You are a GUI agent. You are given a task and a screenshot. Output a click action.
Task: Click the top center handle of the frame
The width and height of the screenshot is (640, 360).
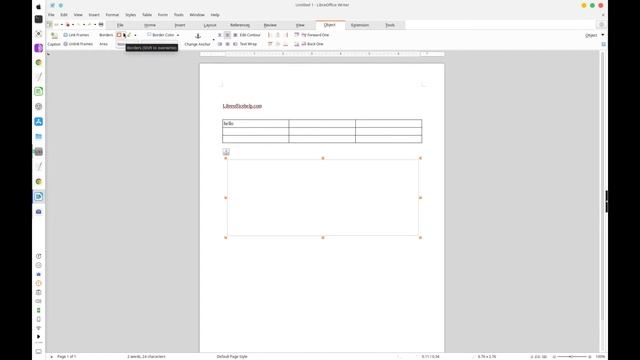tap(323, 158)
